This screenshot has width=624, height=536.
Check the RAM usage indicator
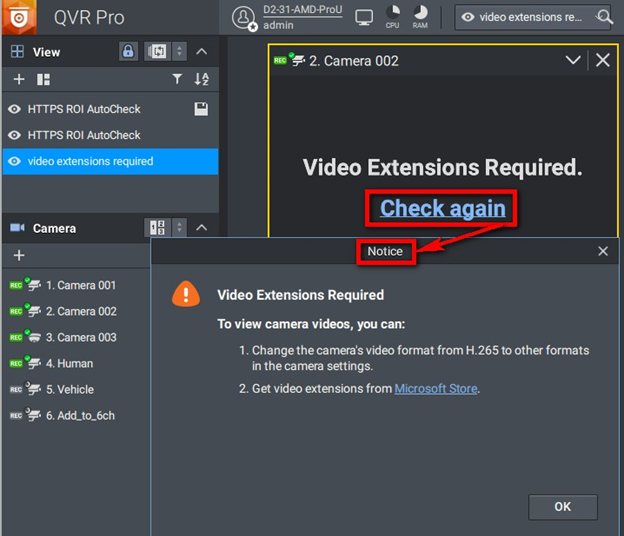click(421, 16)
